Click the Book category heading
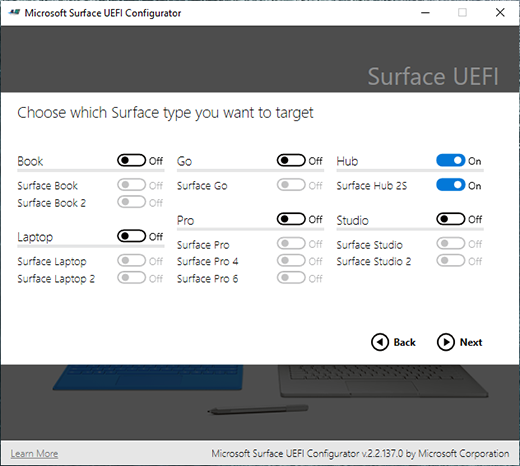 (30, 161)
